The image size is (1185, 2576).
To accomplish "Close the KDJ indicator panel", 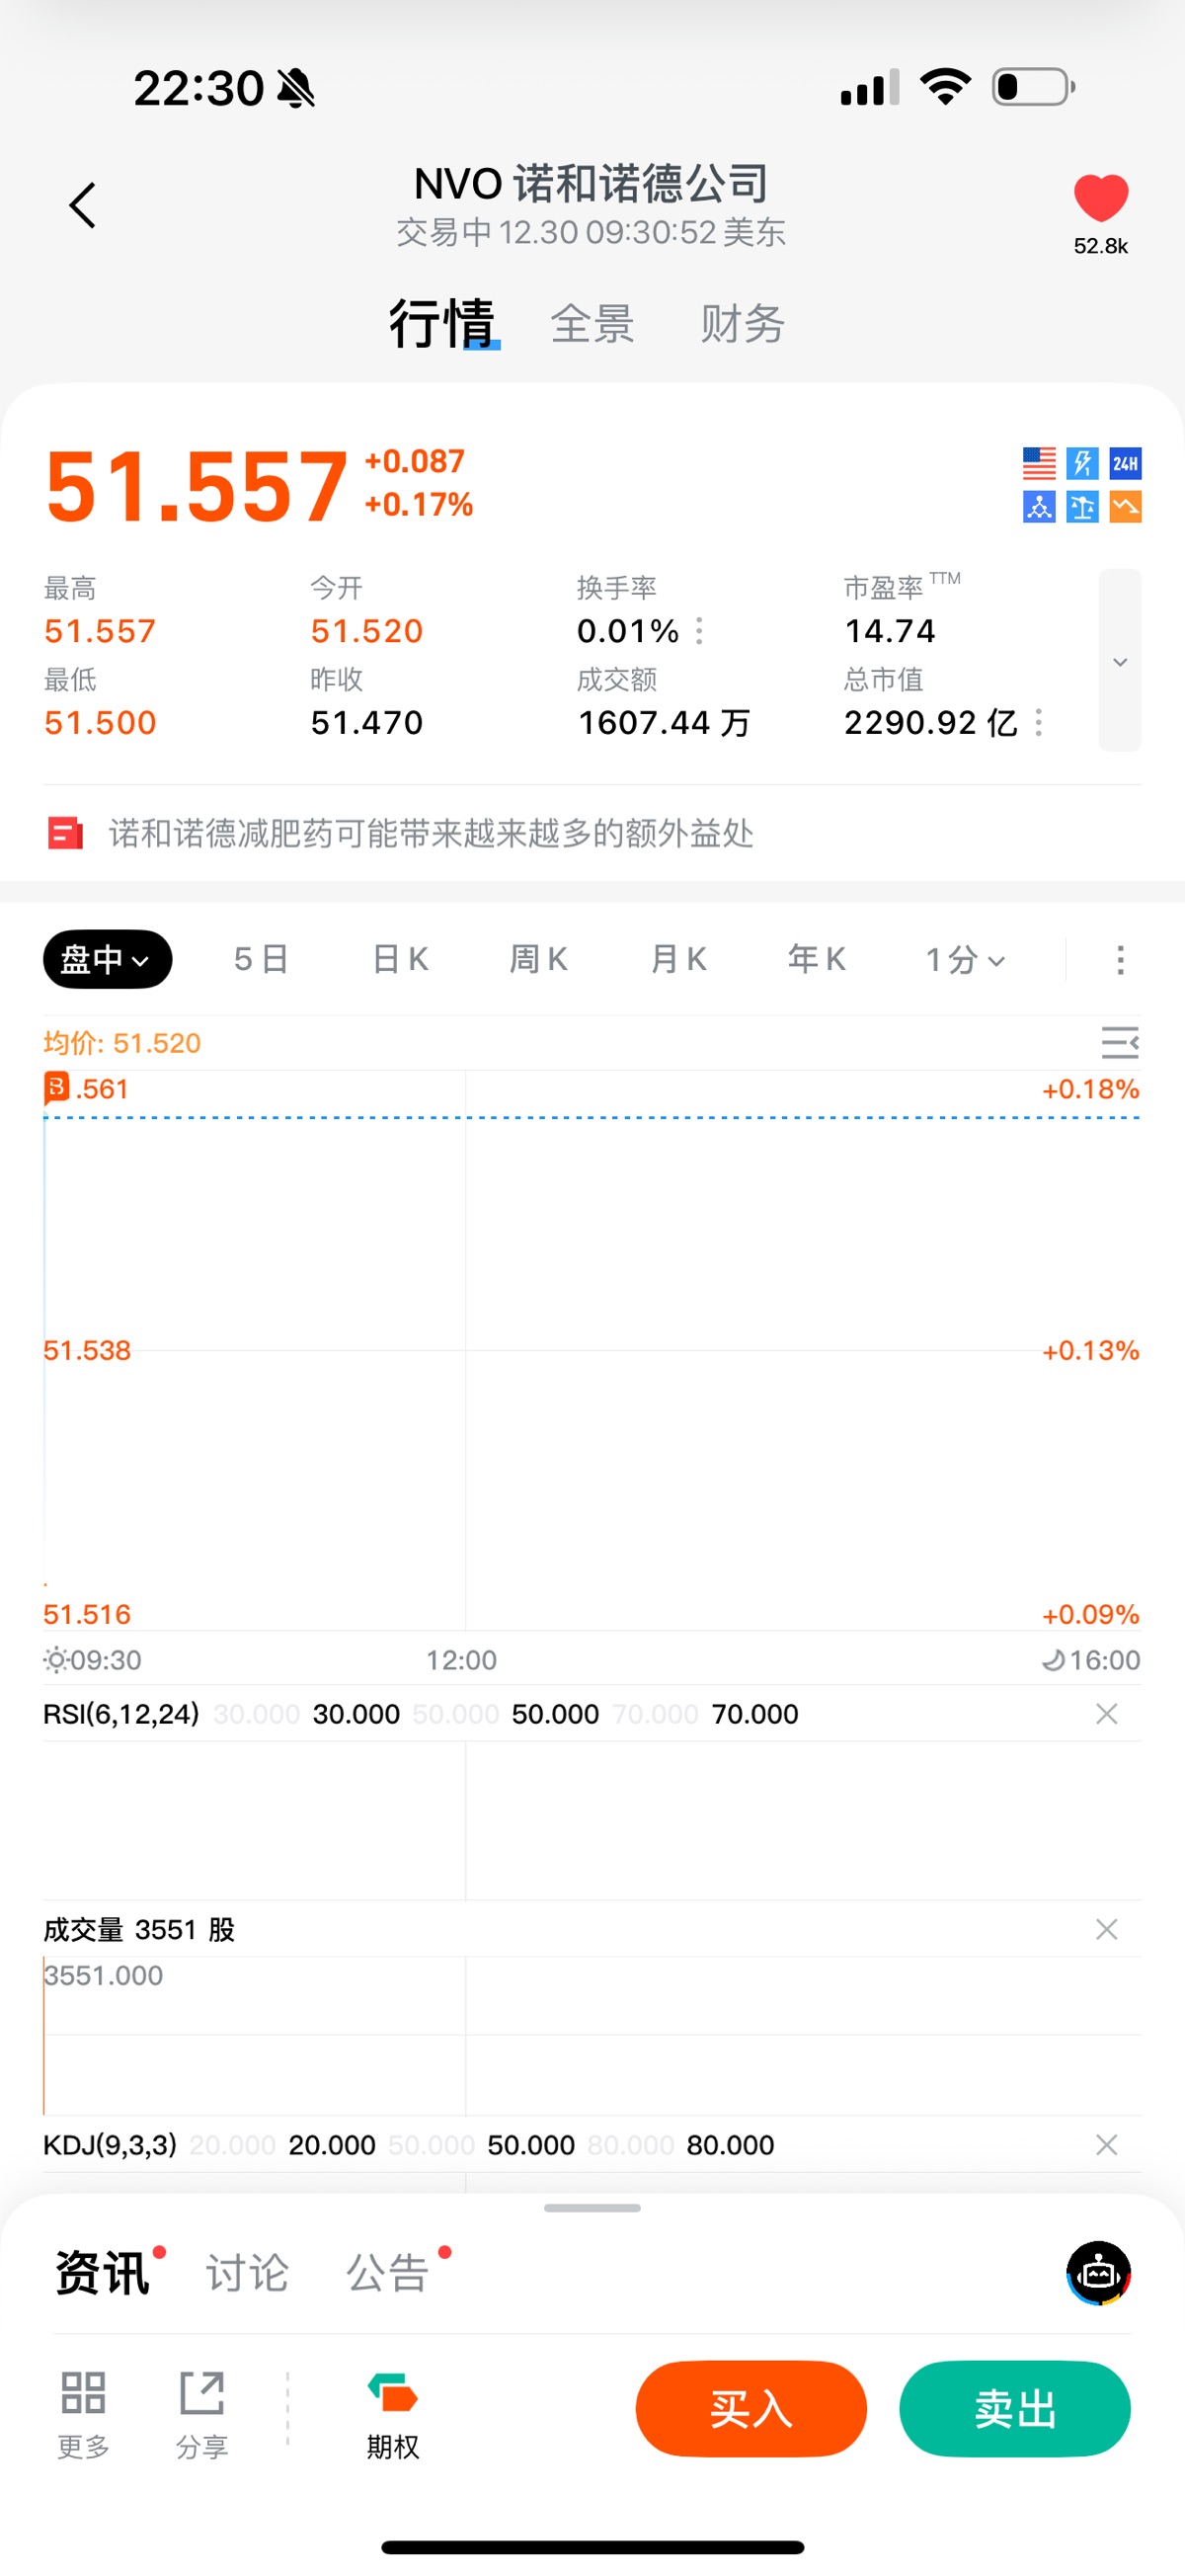I will click(x=1106, y=2144).
